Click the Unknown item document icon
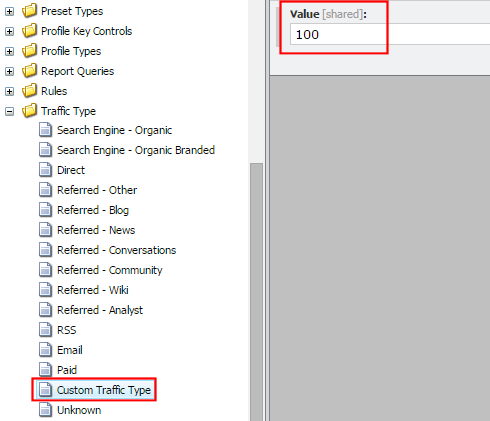This screenshot has height=421, width=490. click(45, 410)
